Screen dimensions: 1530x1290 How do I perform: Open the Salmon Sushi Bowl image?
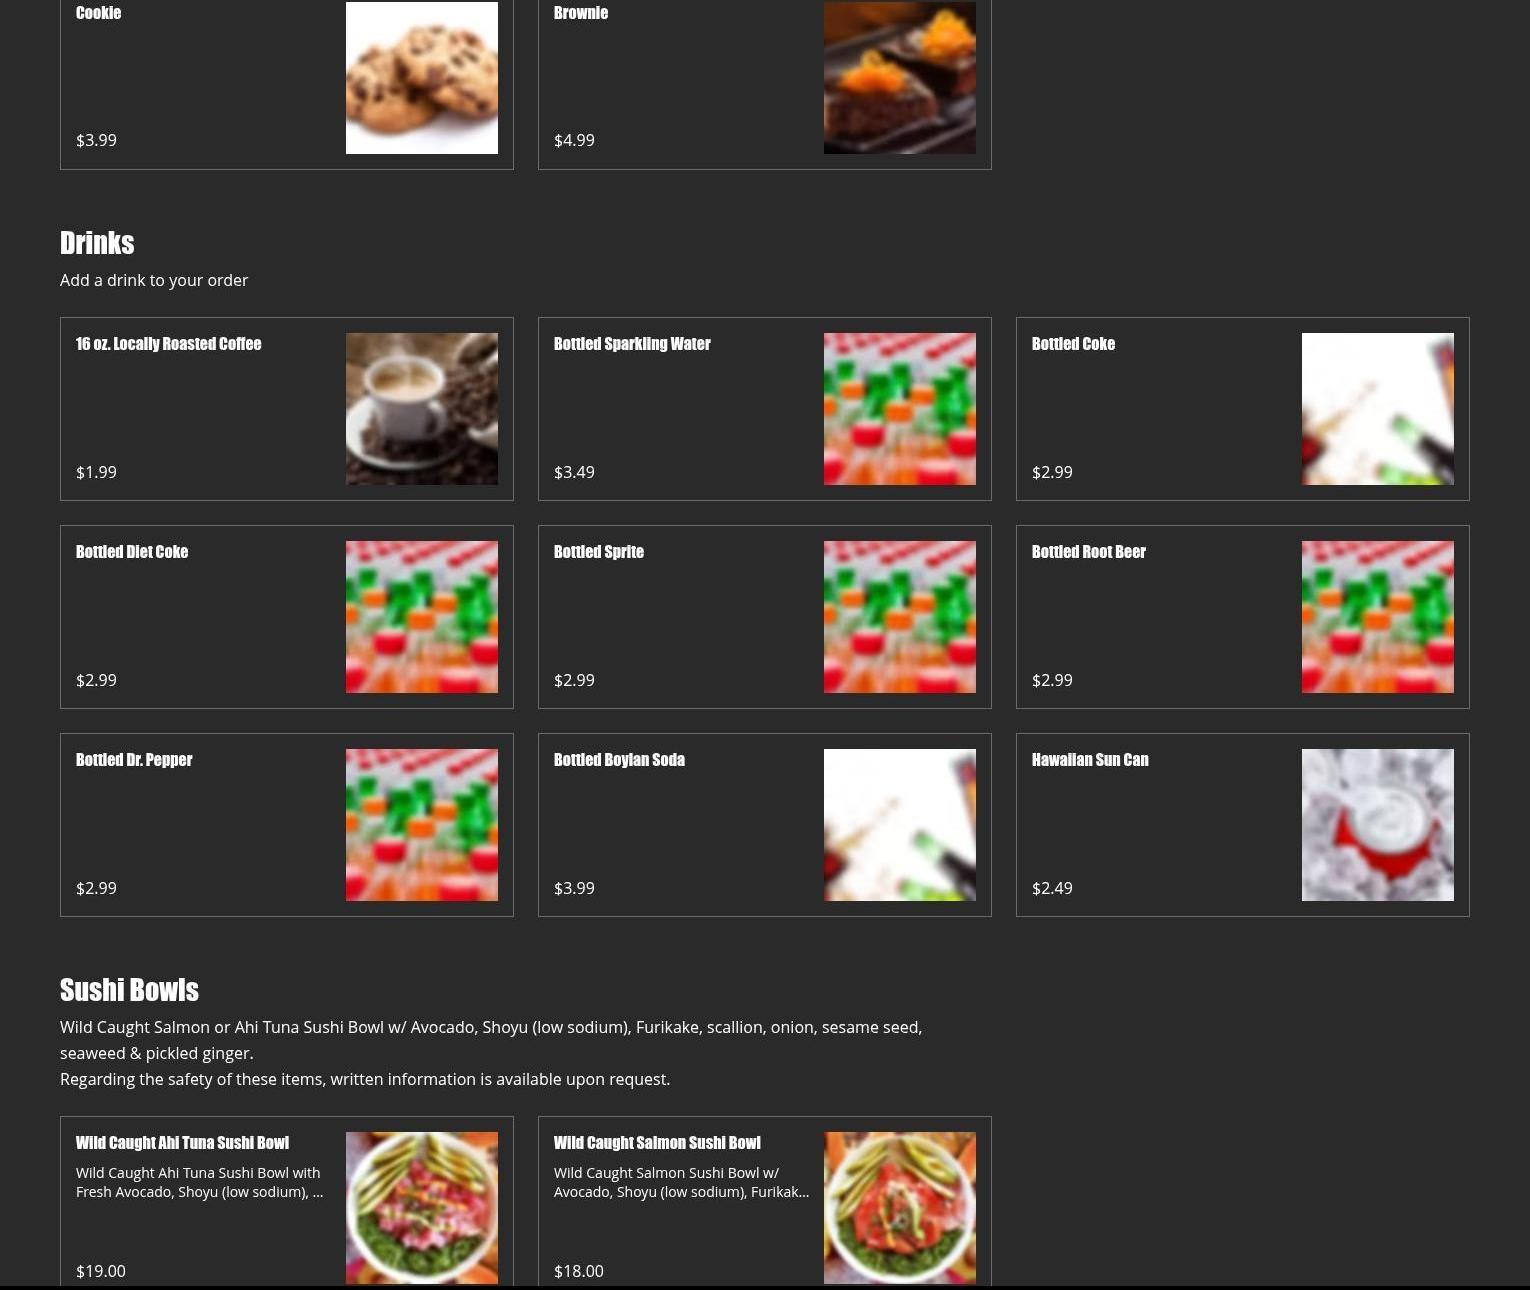(900, 1208)
